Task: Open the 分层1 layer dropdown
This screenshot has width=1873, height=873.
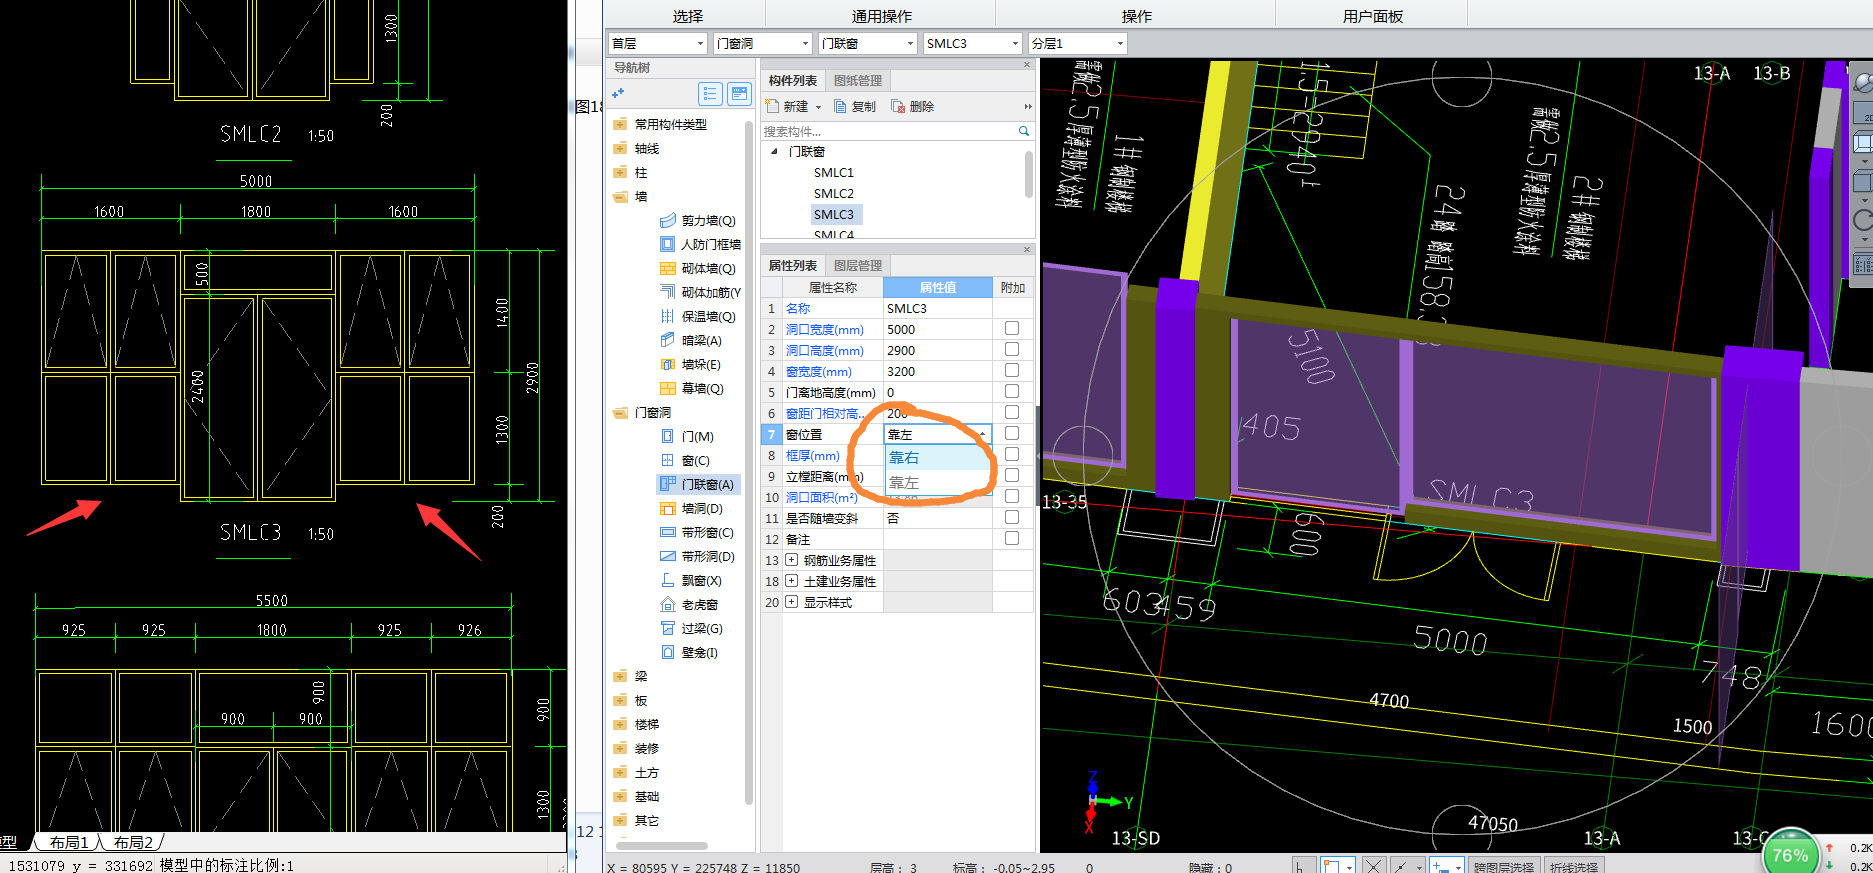Action: (x=1120, y=44)
